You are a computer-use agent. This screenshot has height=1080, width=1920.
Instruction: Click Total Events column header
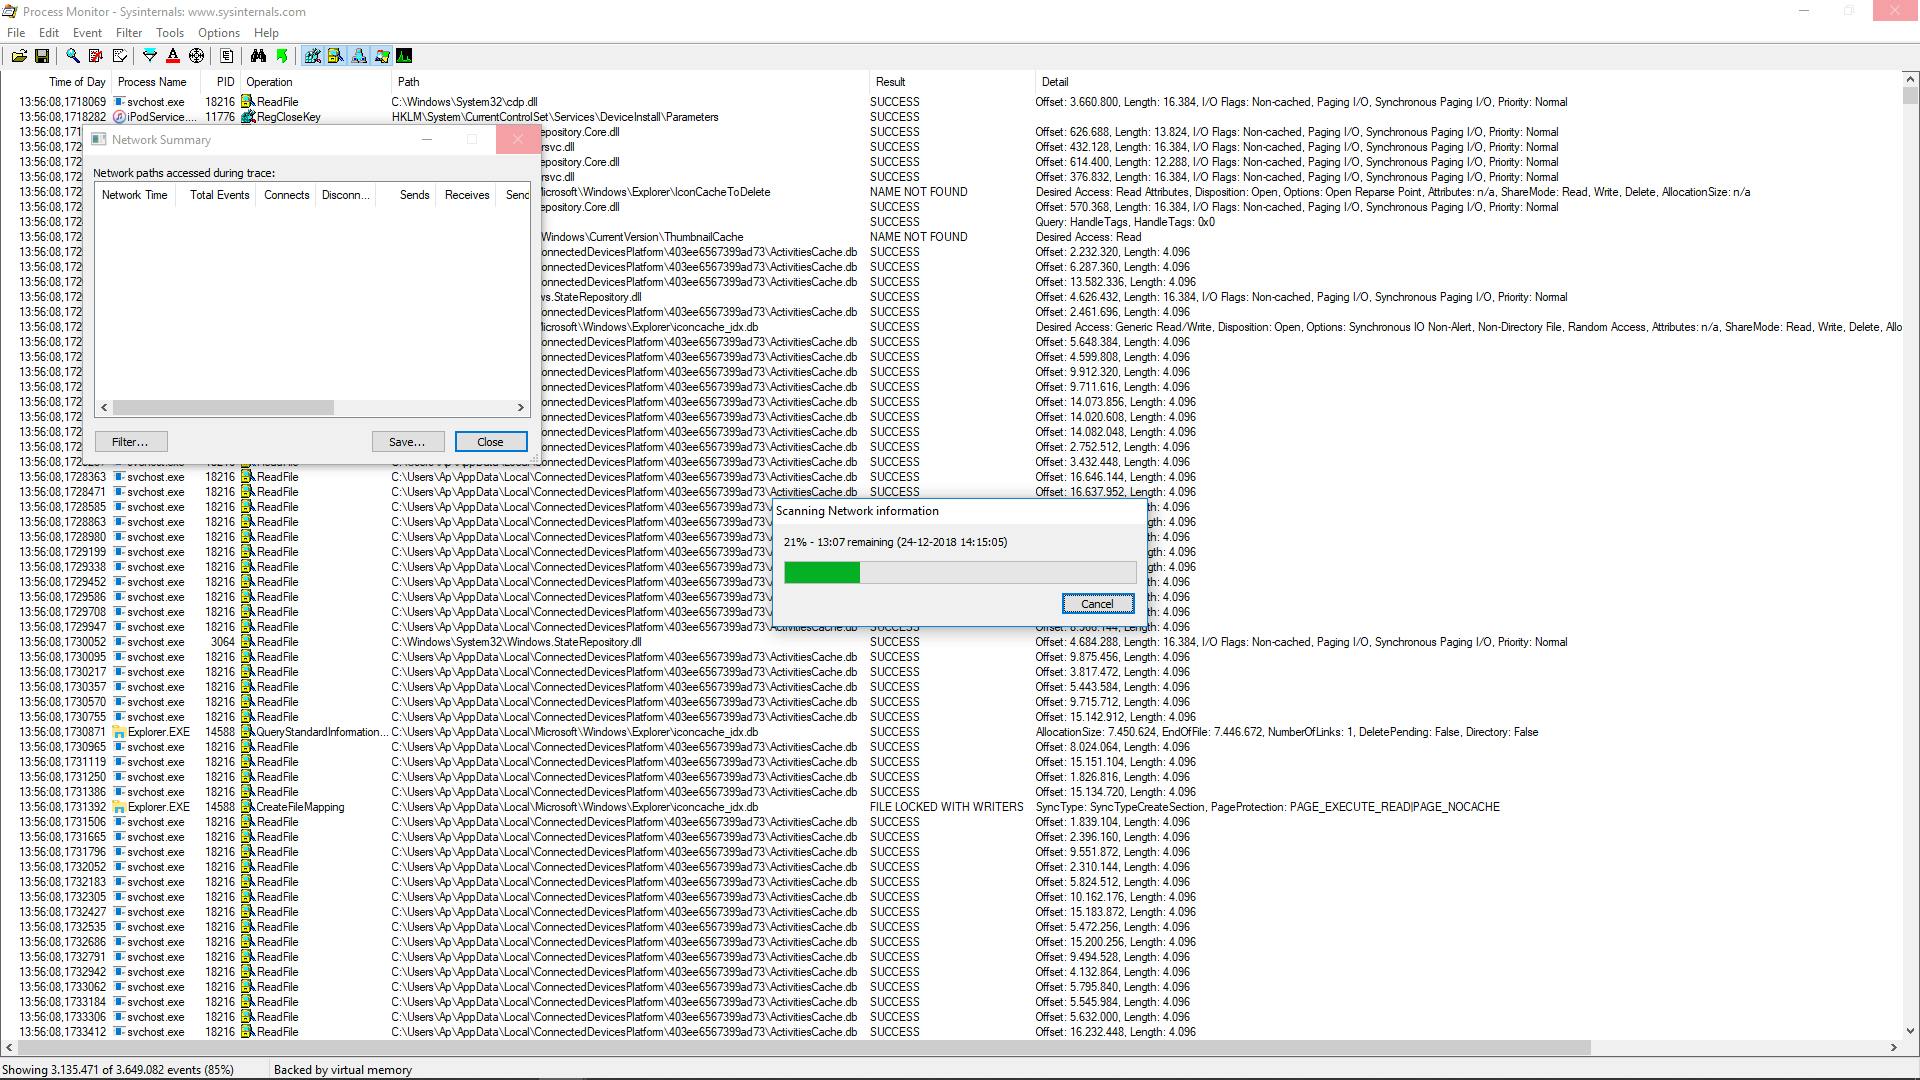pyautogui.click(x=219, y=195)
